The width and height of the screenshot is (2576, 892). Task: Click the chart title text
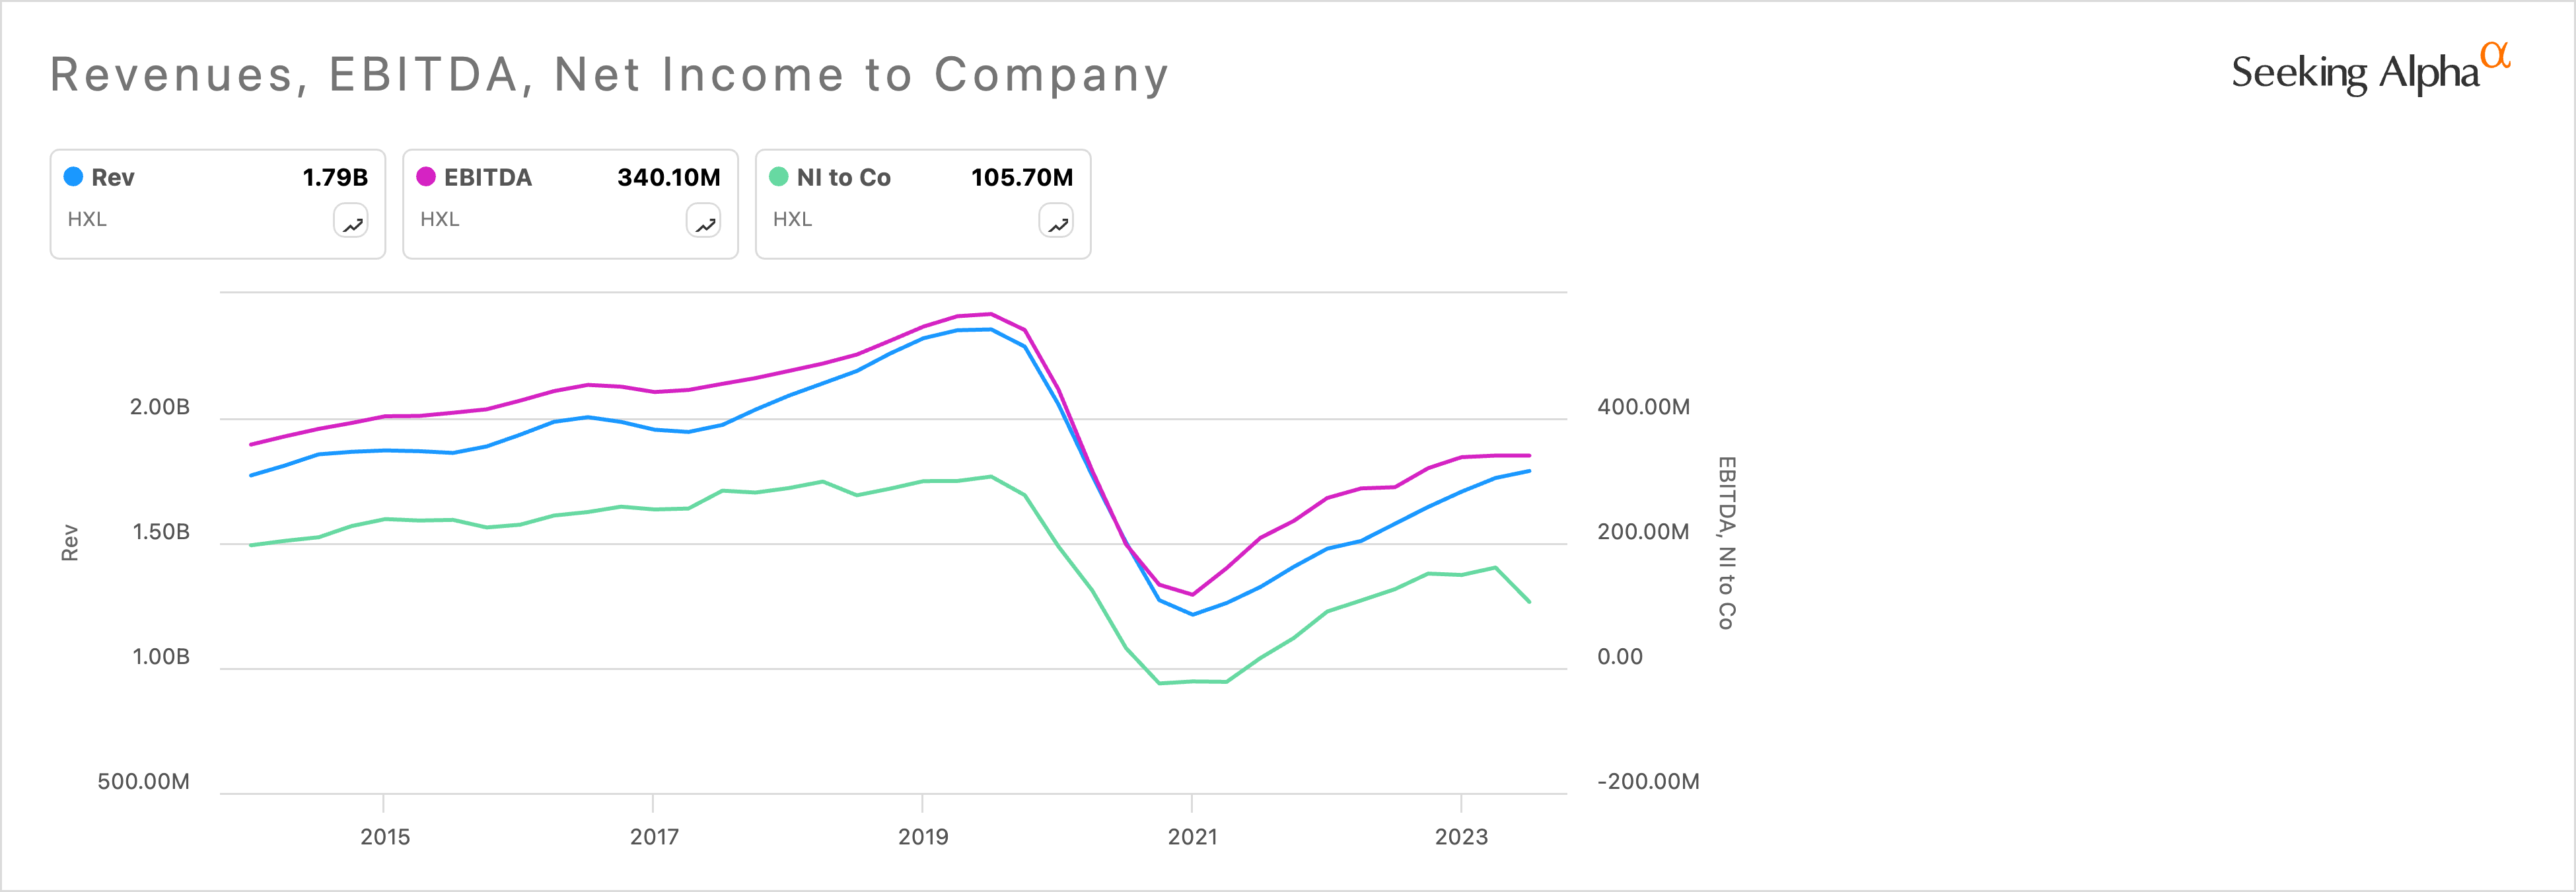click(610, 73)
